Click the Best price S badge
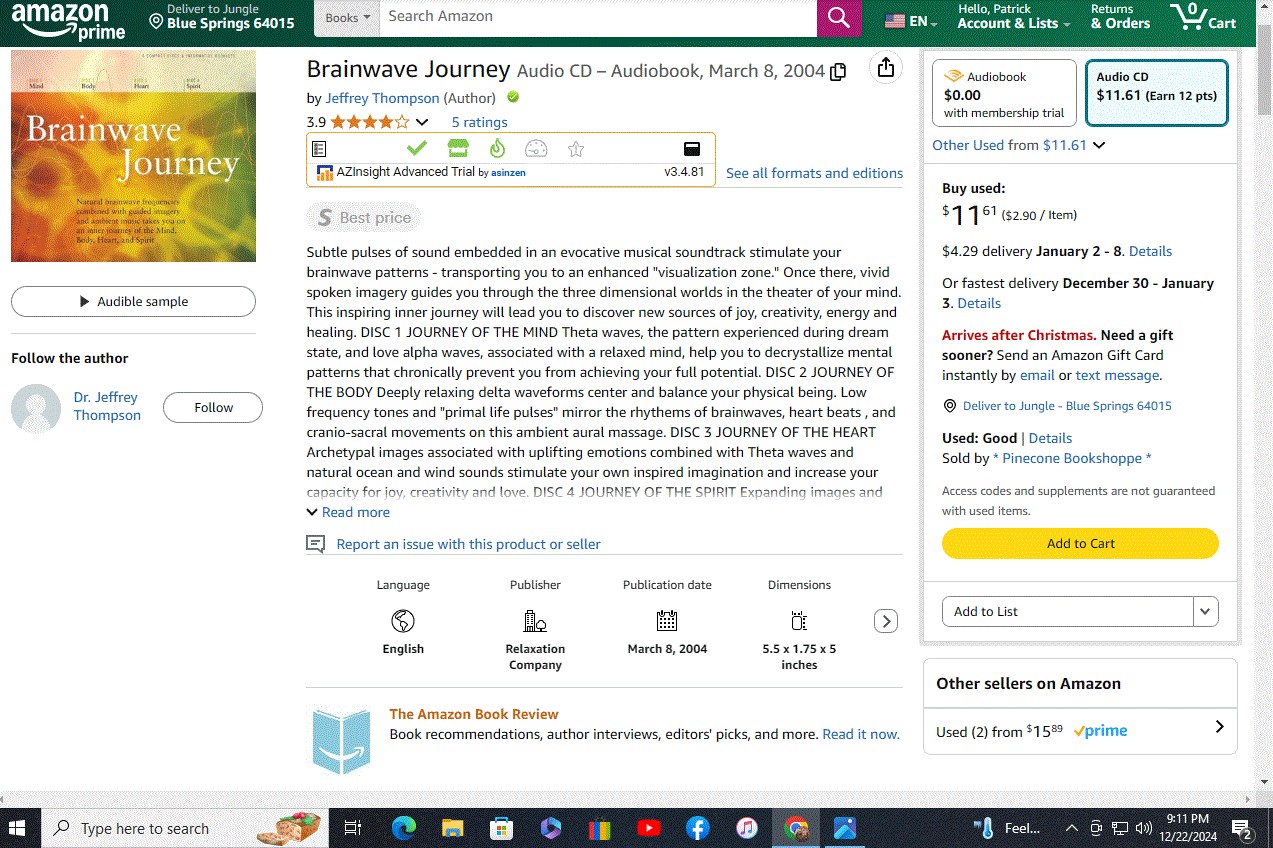This screenshot has height=848, width=1273. click(364, 217)
